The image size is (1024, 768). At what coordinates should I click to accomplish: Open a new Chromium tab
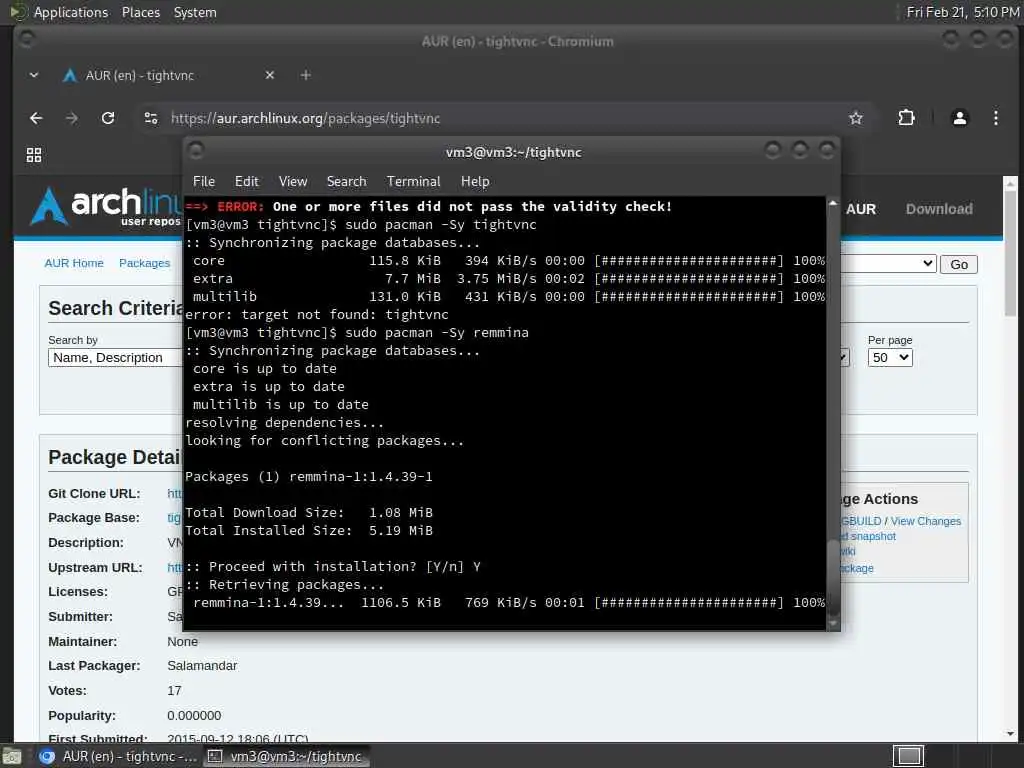pos(305,75)
